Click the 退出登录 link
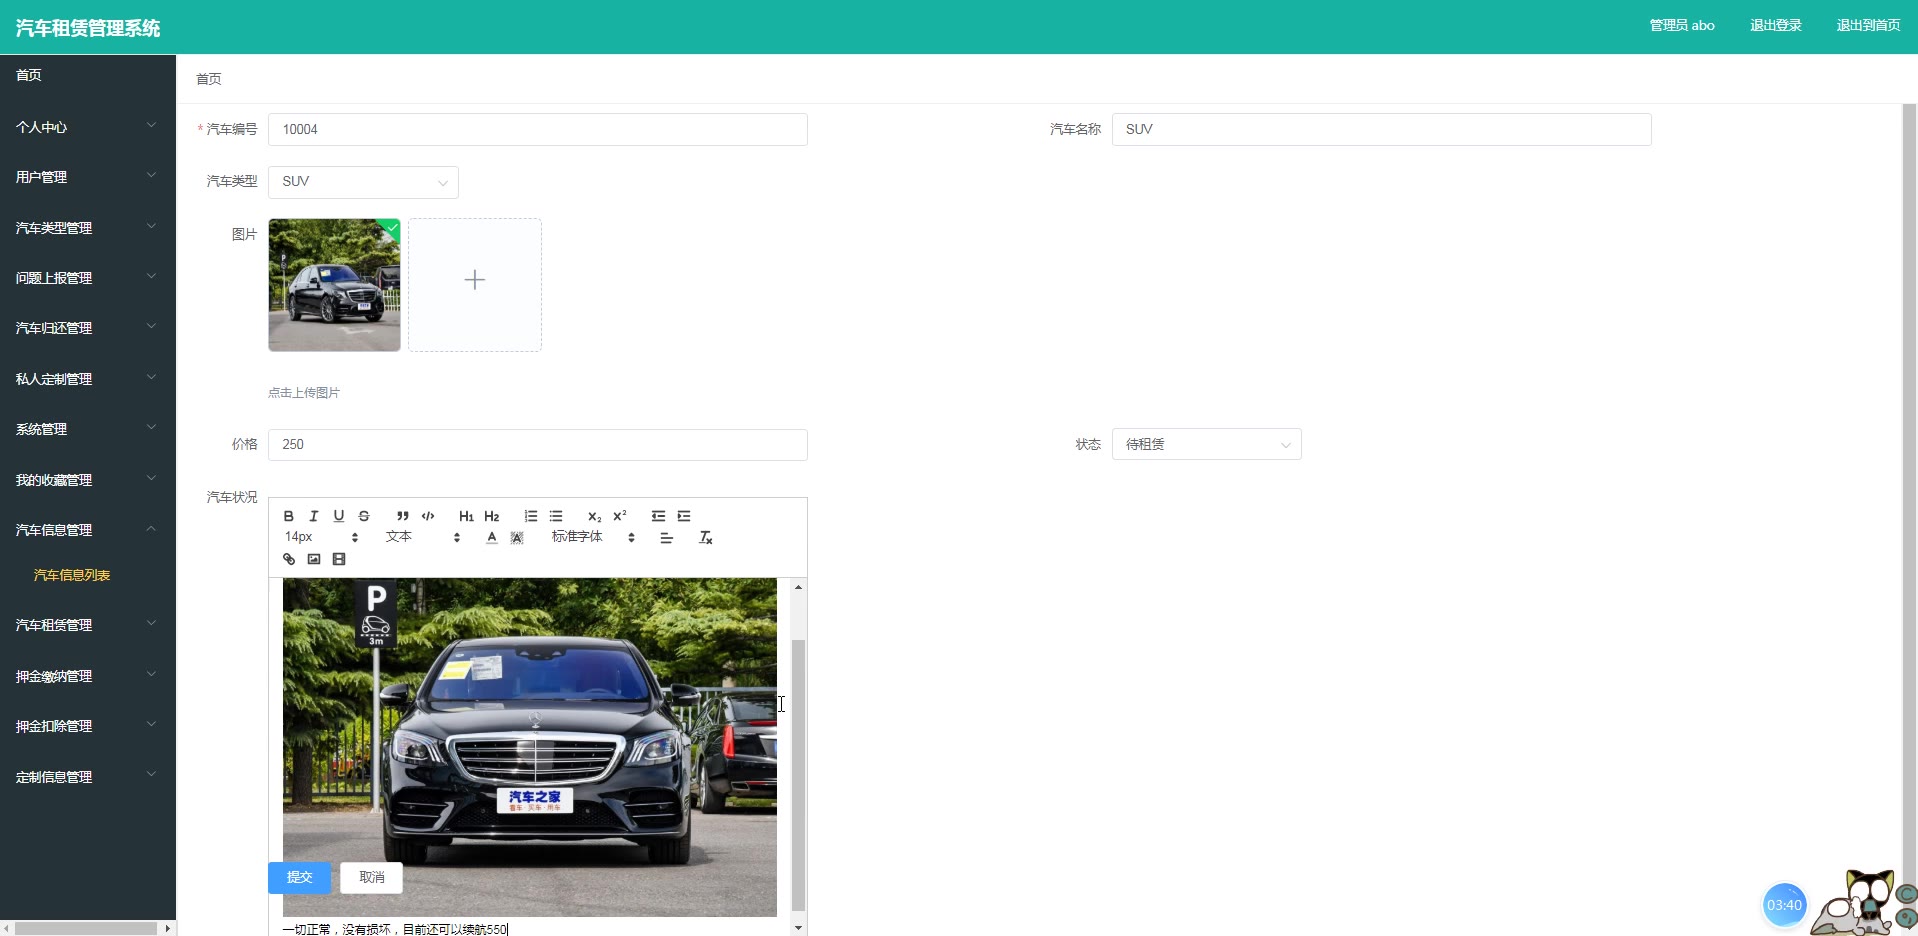Image resolution: width=1918 pixels, height=936 pixels. point(1775,26)
